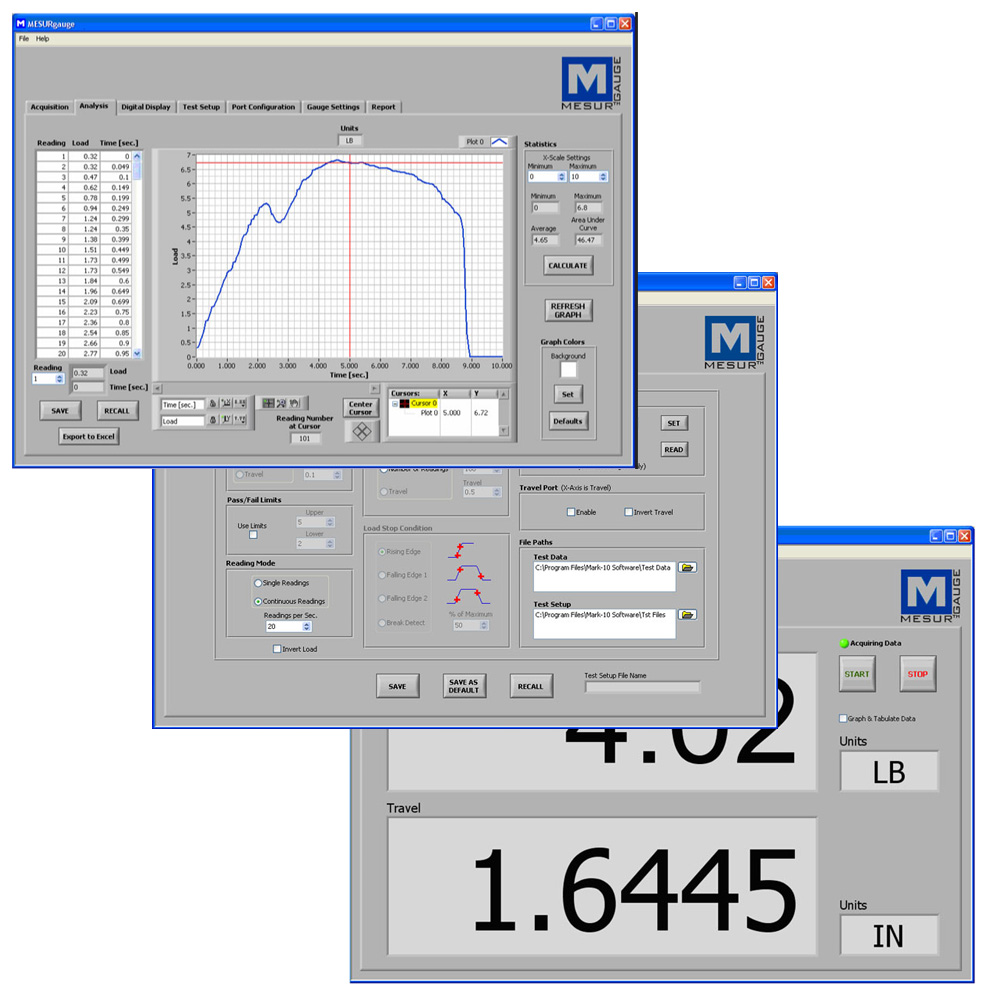Adjust the % of Maximum stepper
Viewport: 1000px width, 1000px height.
483,626
